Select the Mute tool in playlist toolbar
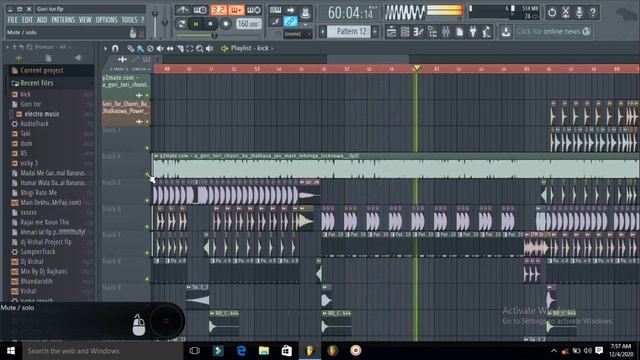 pos(160,49)
